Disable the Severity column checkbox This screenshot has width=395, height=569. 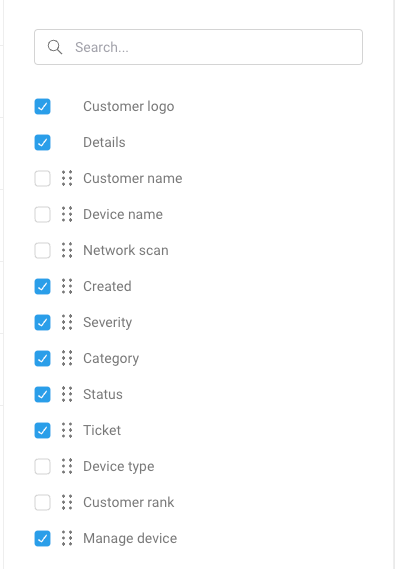[42, 322]
